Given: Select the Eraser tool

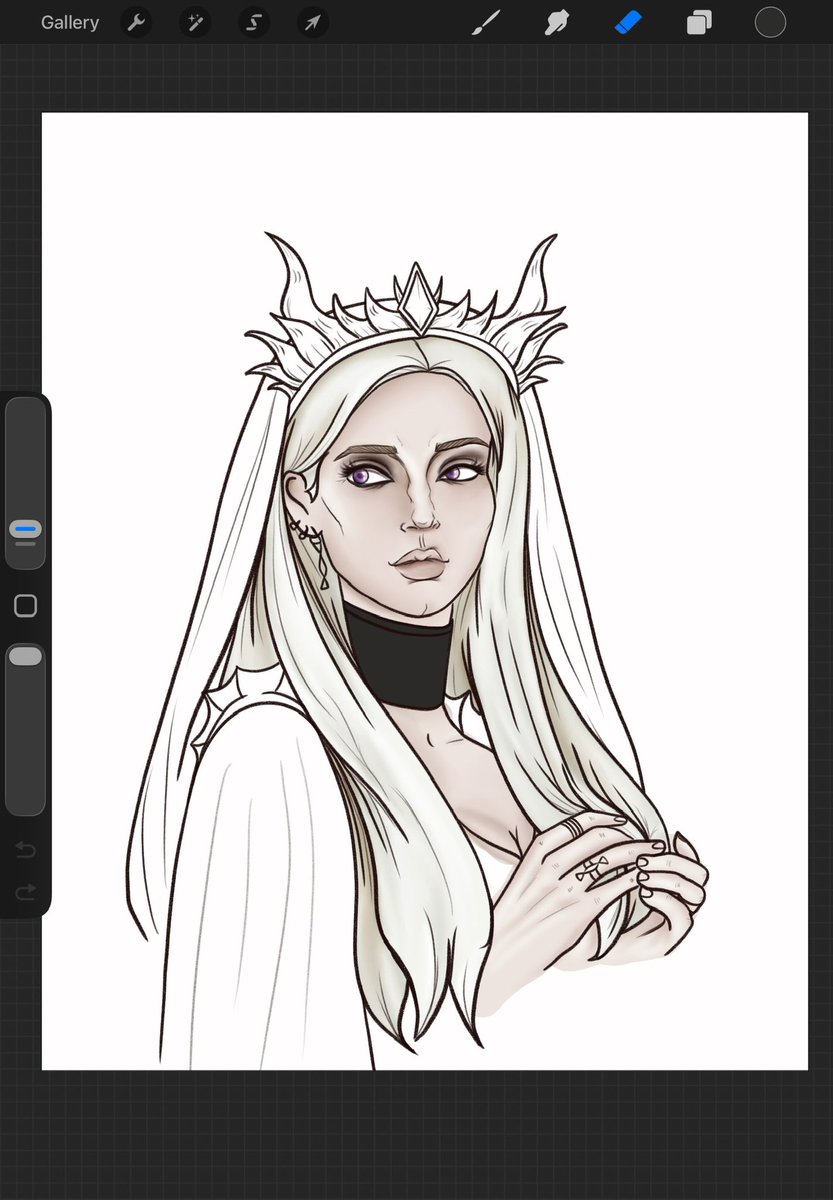Looking at the screenshot, I should pyautogui.click(x=628, y=22).
